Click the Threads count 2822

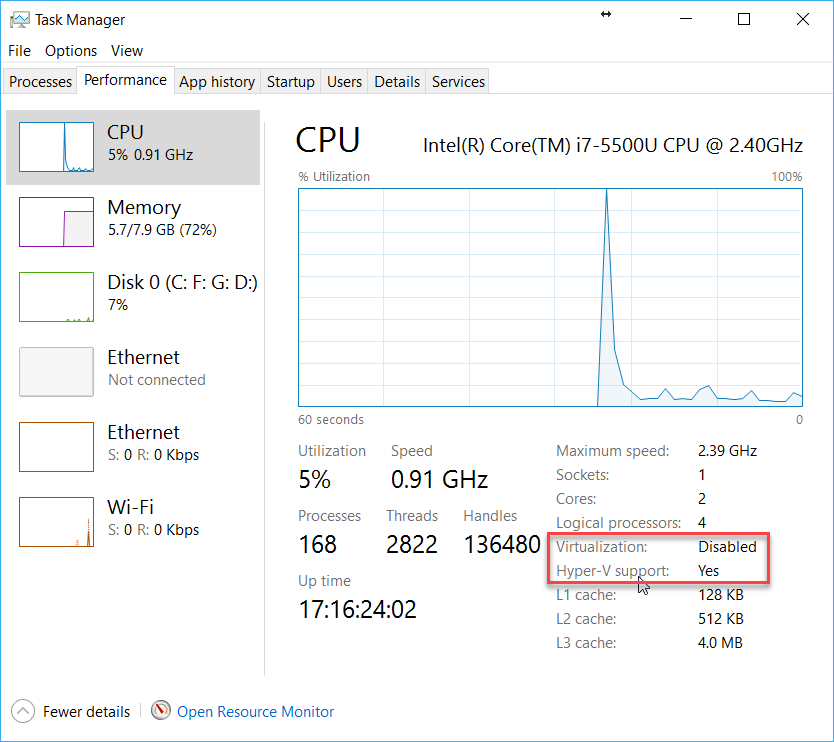[412, 544]
